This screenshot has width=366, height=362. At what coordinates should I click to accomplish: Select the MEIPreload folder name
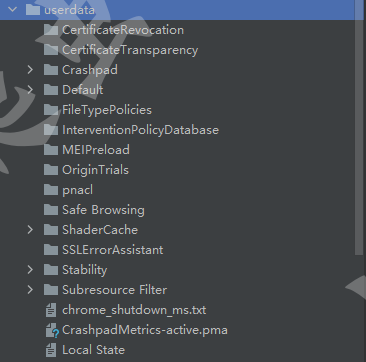(96, 150)
